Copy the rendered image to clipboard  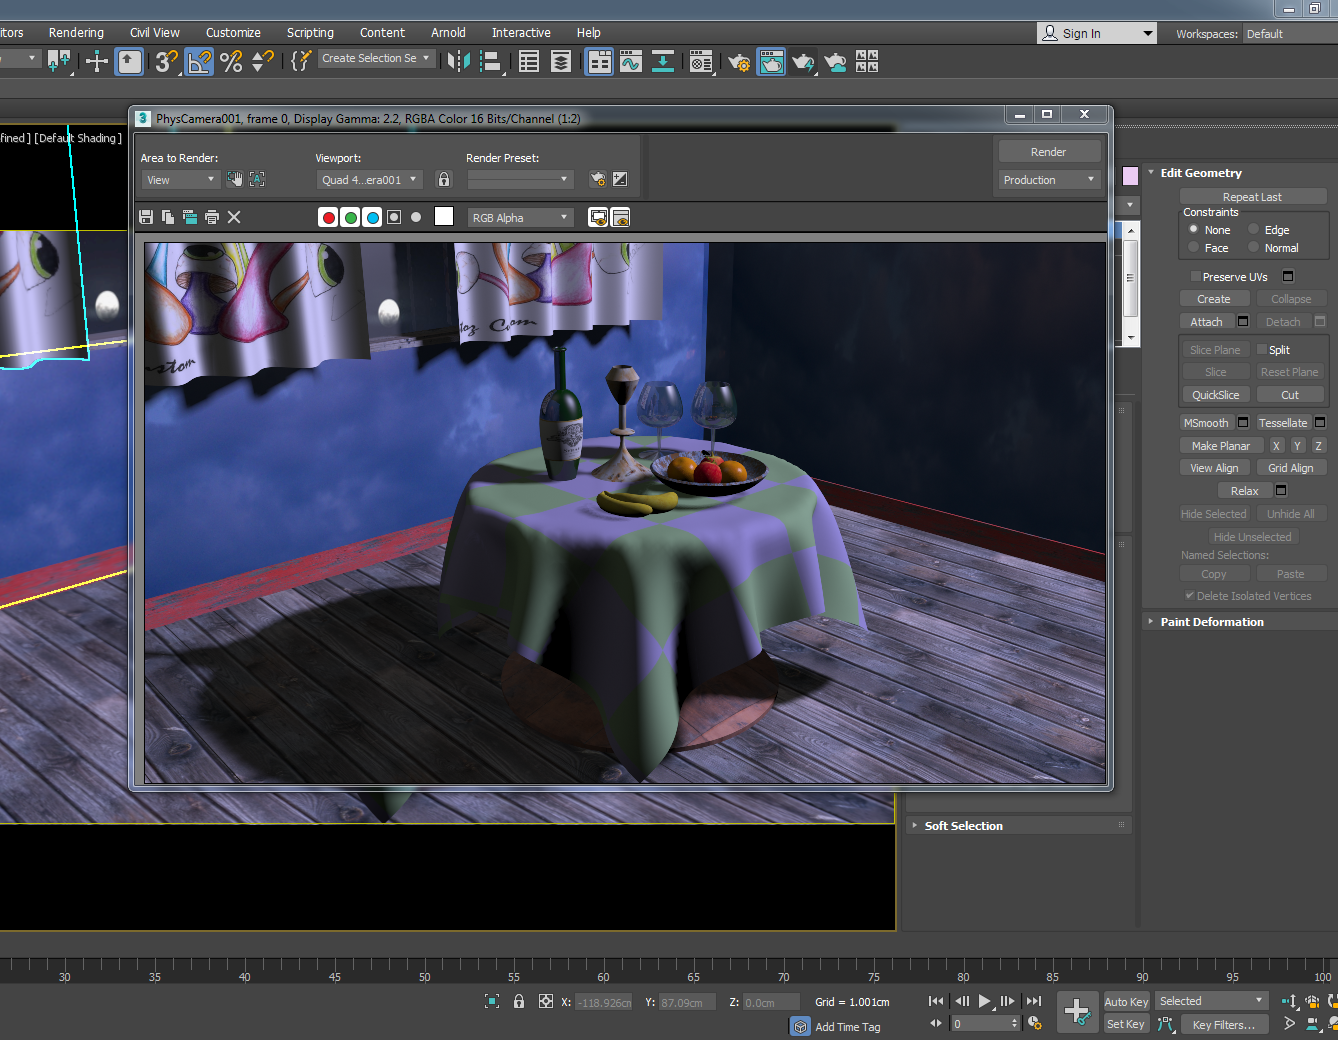click(167, 217)
